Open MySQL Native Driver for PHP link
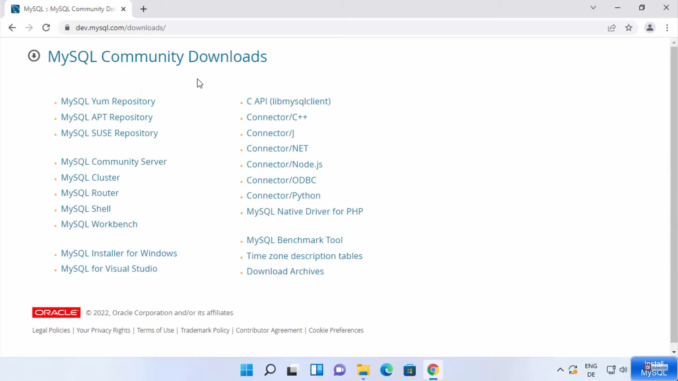This screenshot has width=678, height=381. pos(305,211)
